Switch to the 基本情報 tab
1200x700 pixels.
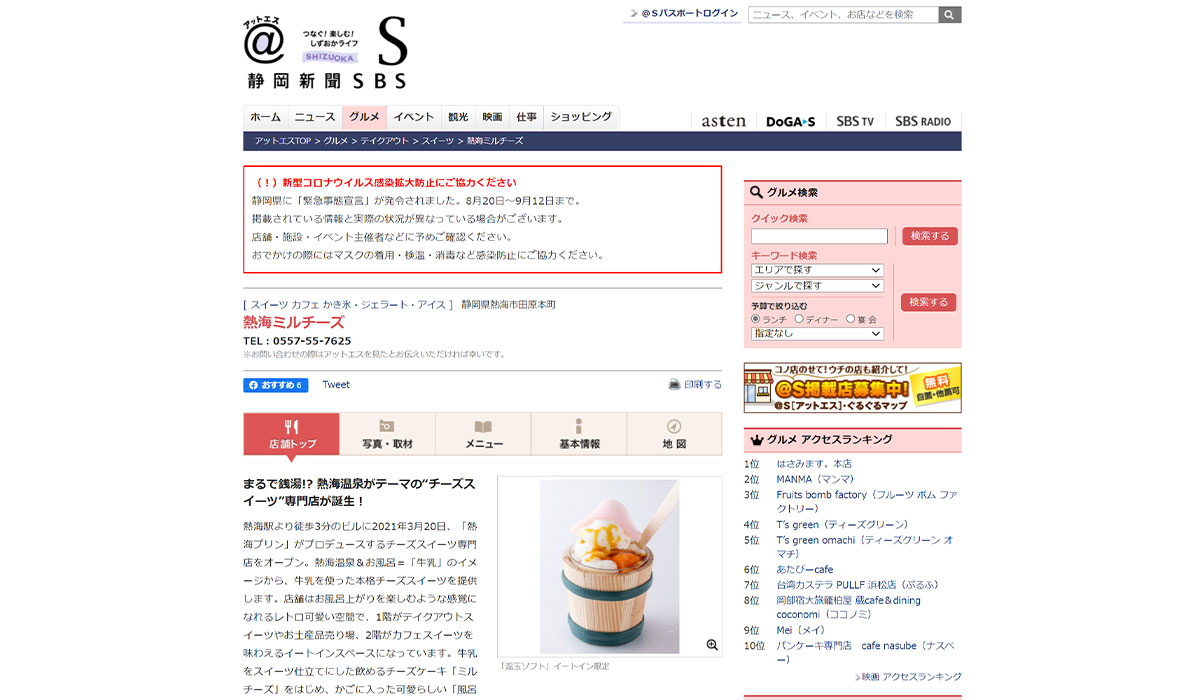click(579, 434)
